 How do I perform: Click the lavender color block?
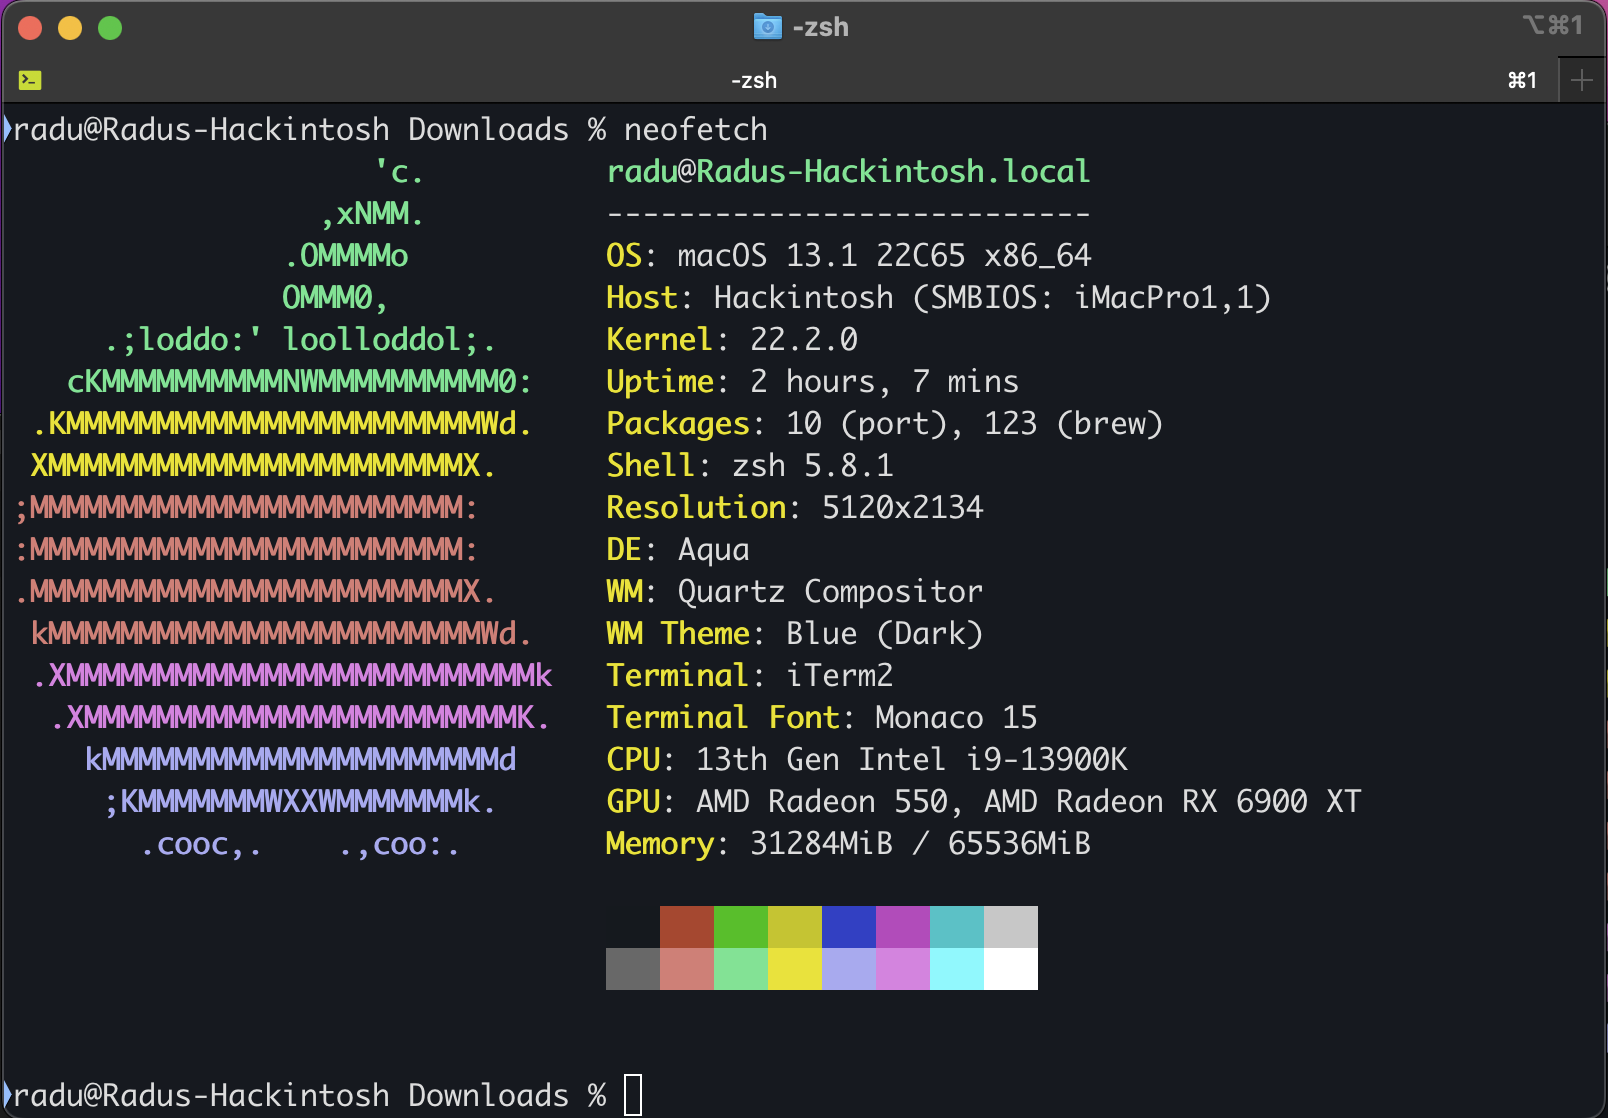pos(849,969)
